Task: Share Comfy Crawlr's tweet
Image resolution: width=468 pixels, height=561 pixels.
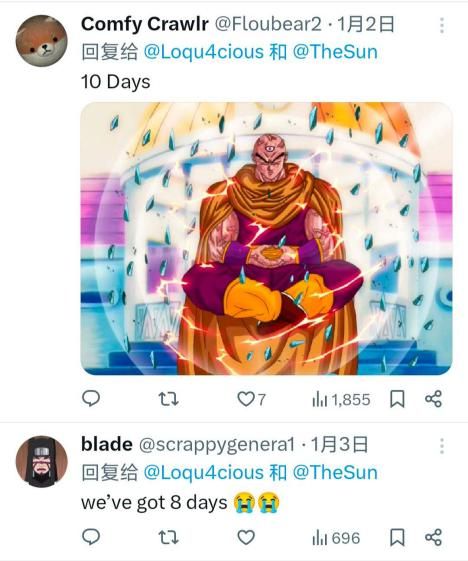Action: 433,399
